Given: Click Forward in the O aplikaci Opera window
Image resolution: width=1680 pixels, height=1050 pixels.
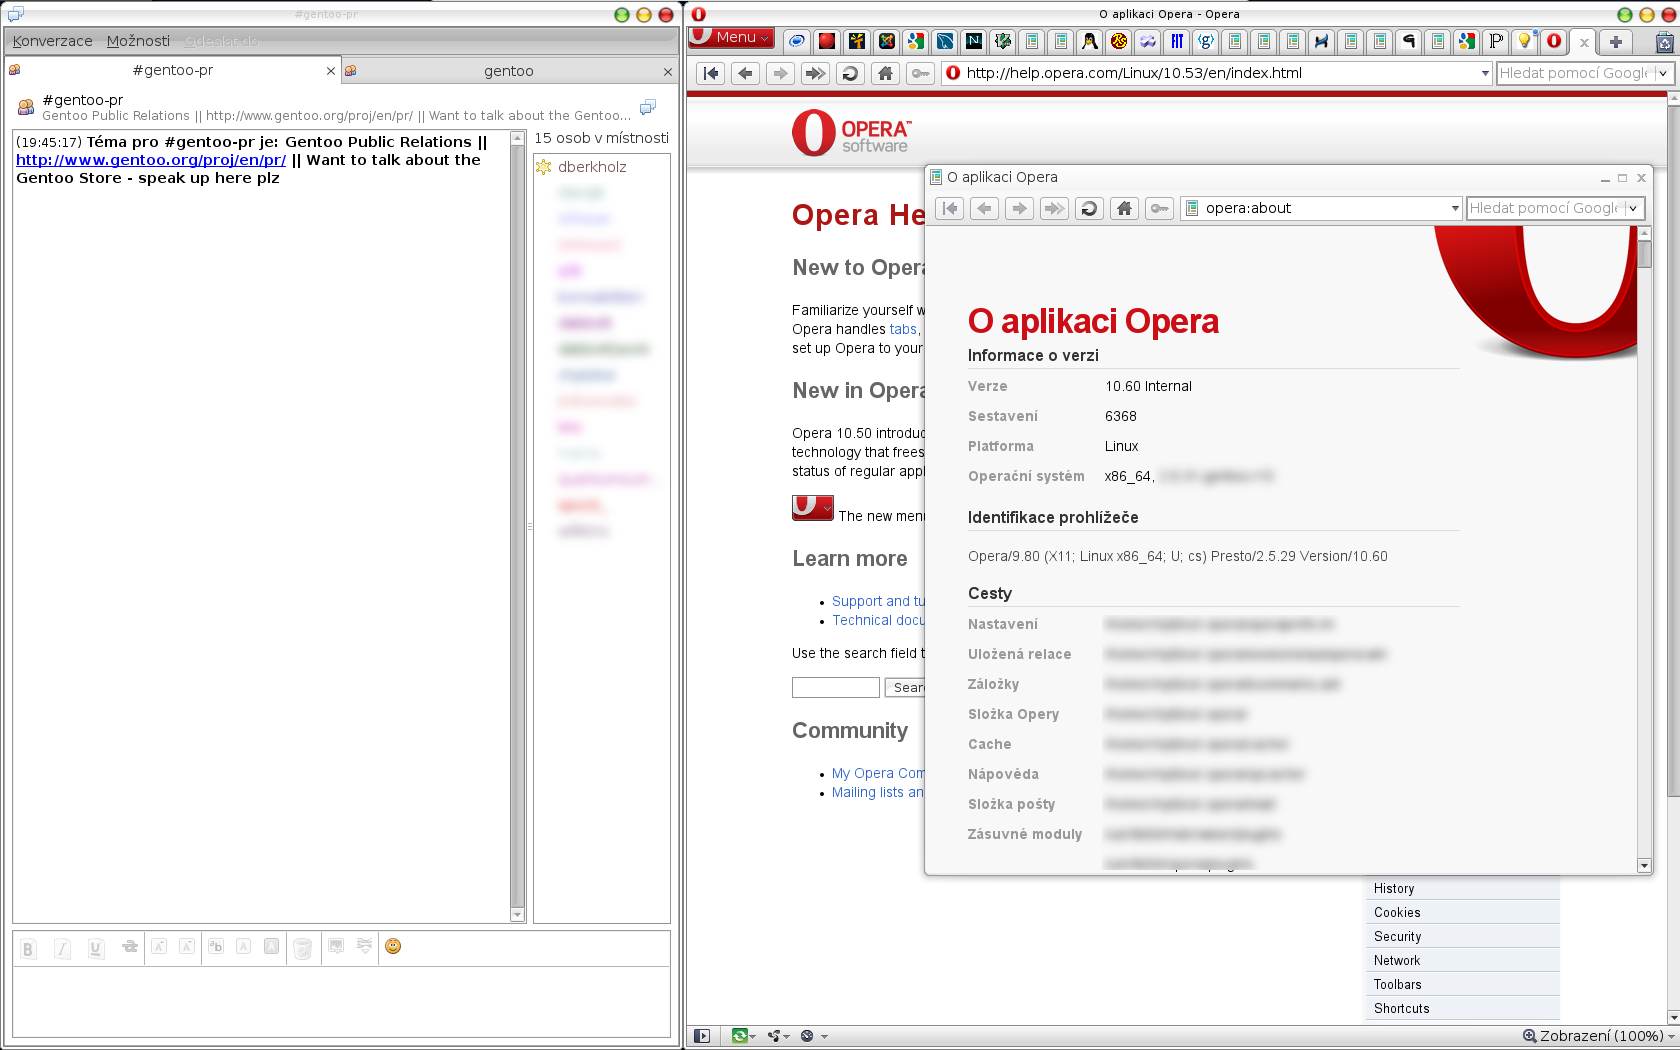Looking at the screenshot, I should tap(1019, 208).
